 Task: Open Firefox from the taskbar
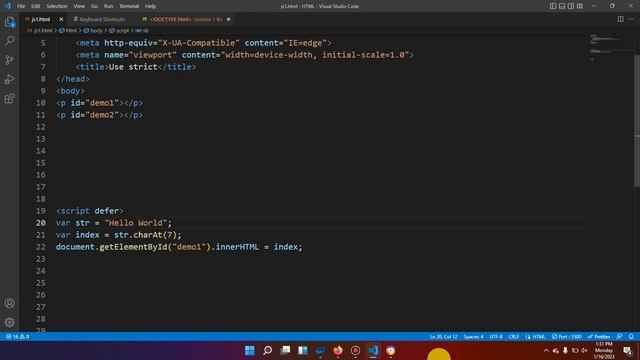click(x=338, y=350)
